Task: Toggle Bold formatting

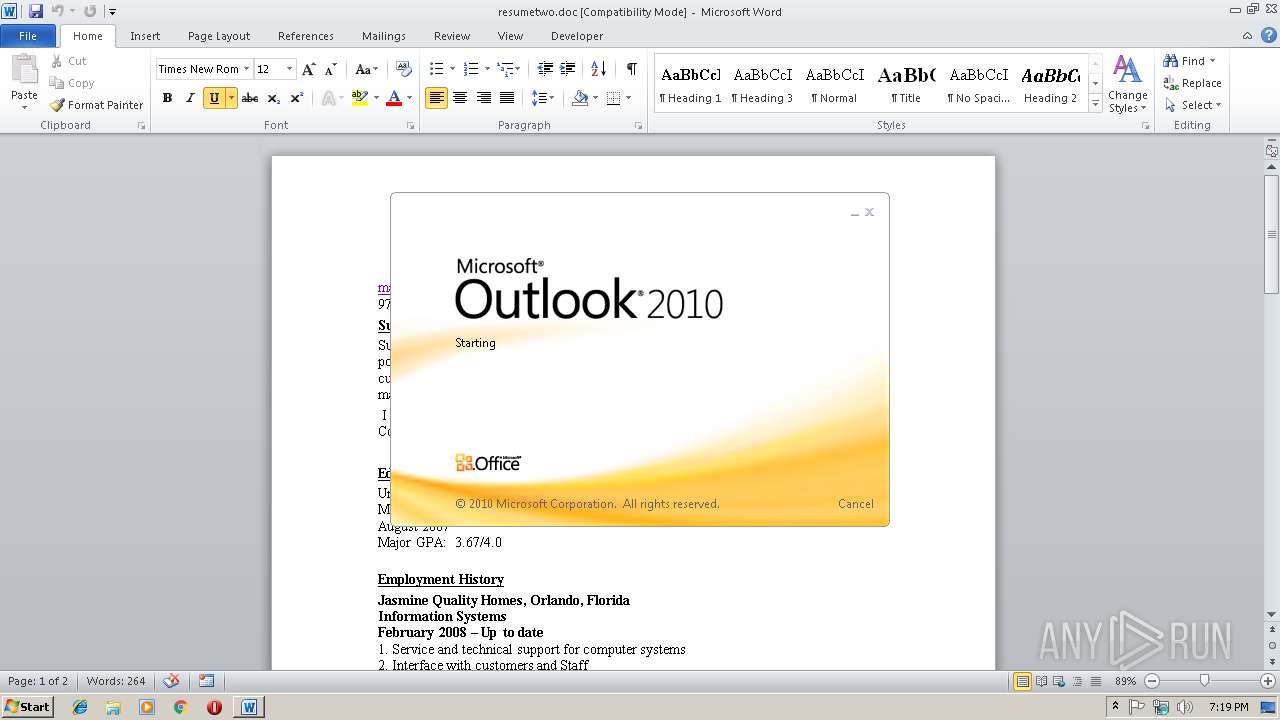Action: click(x=167, y=98)
